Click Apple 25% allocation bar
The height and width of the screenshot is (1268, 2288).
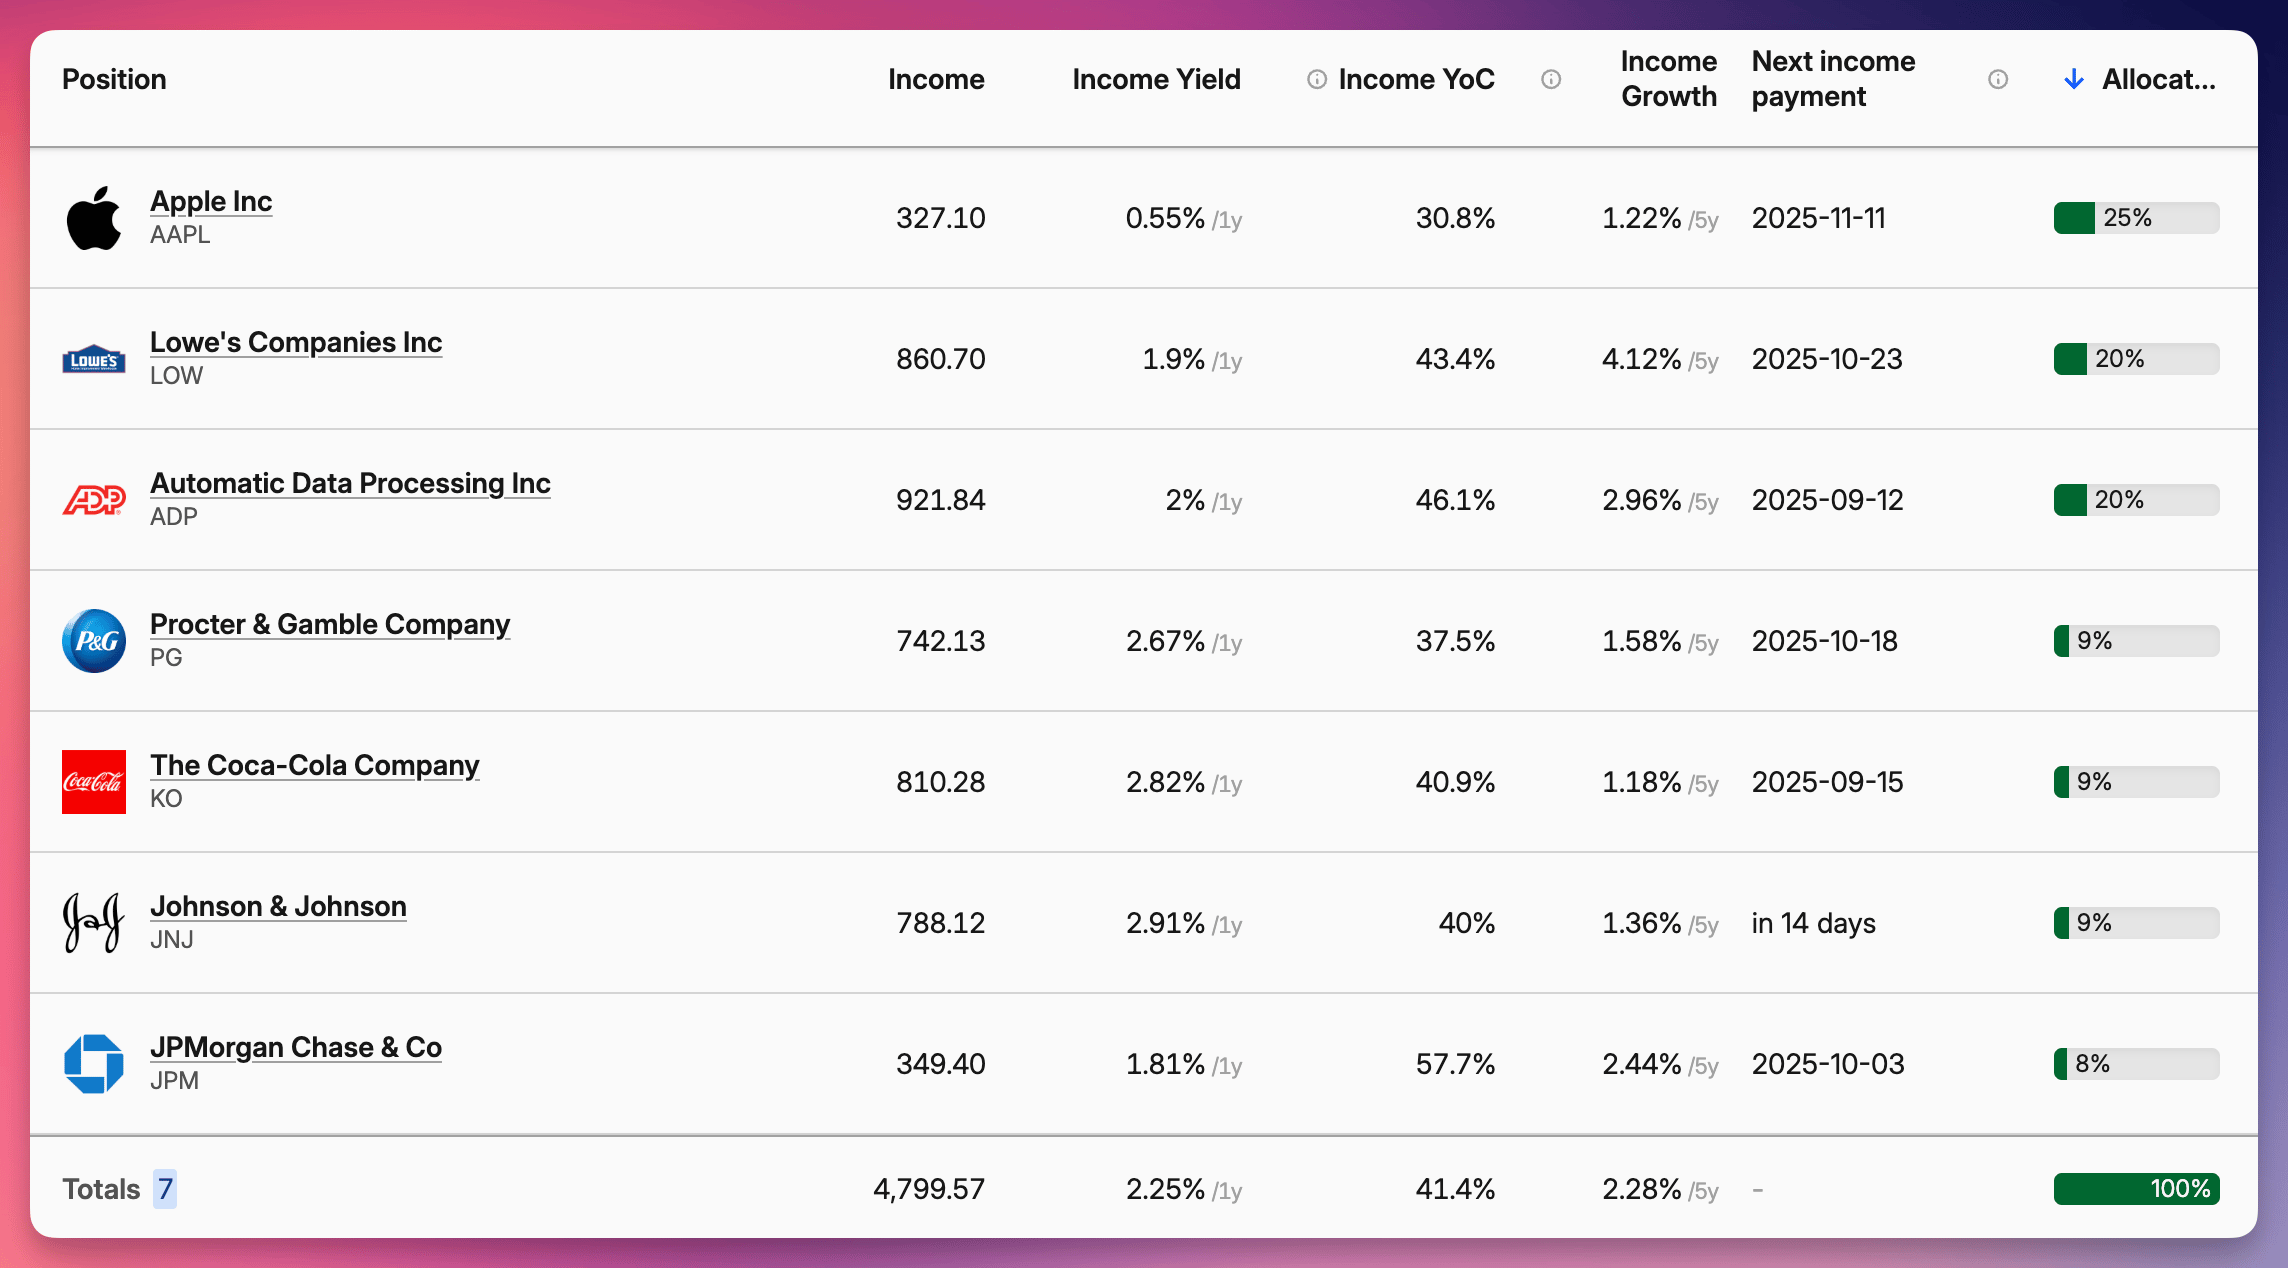tap(2137, 218)
